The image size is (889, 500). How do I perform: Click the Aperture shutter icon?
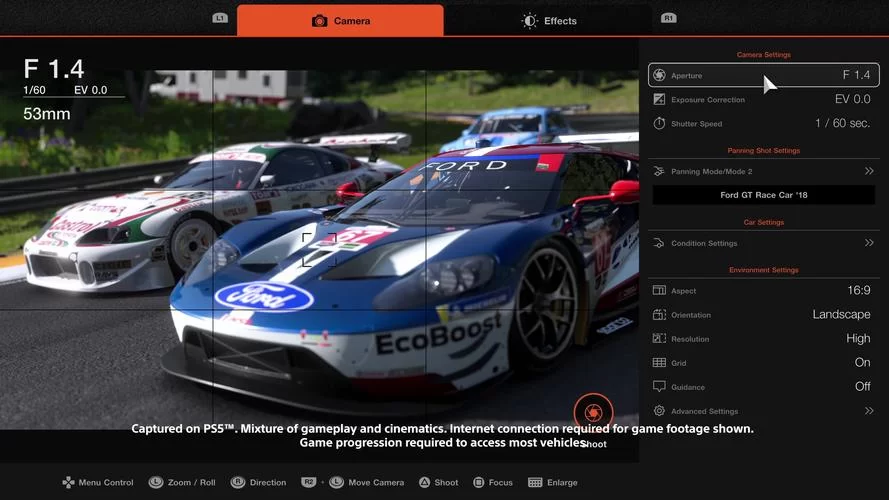click(x=659, y=75)
